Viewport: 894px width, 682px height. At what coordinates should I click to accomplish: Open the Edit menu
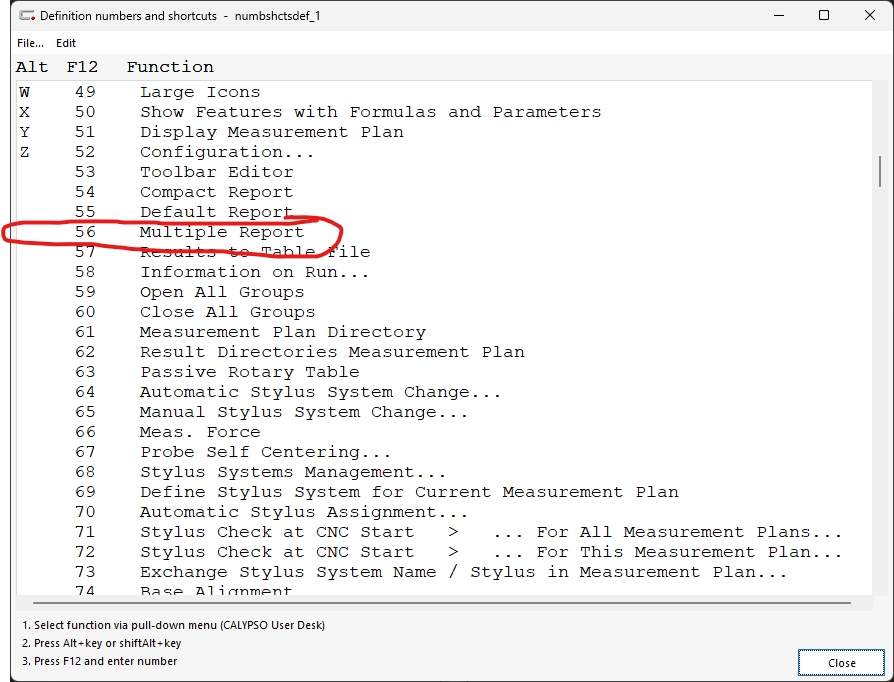pyautogui.click(x=66, y=43)
